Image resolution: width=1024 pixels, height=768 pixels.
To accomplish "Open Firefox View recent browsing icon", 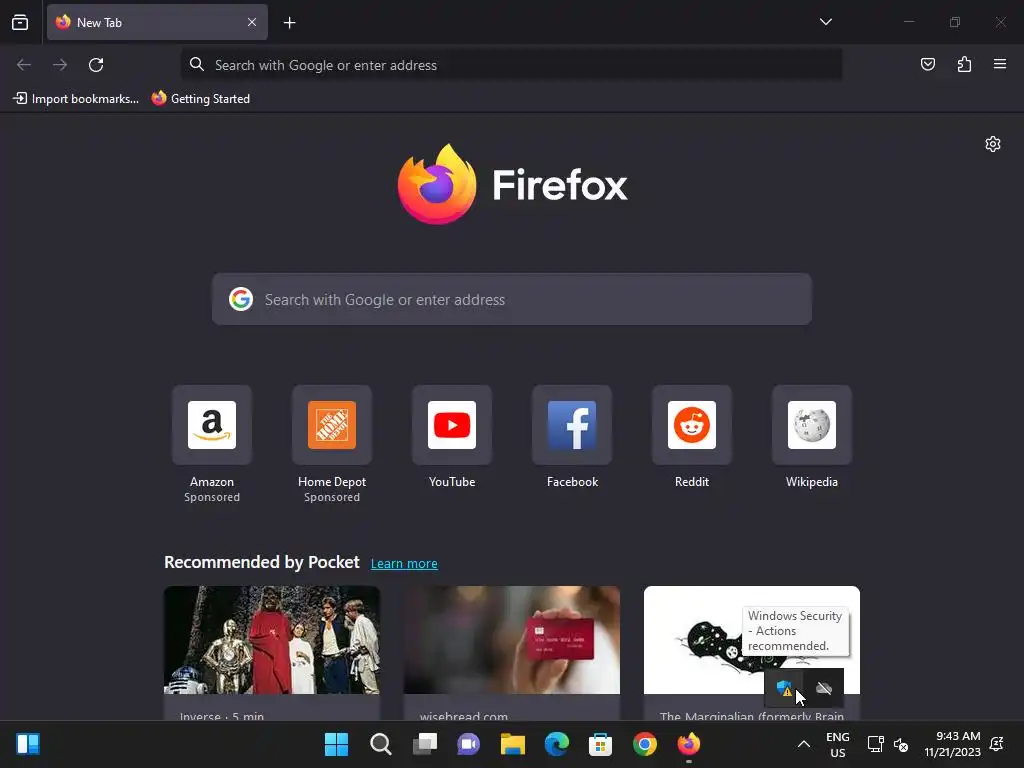I will [20, 22].
